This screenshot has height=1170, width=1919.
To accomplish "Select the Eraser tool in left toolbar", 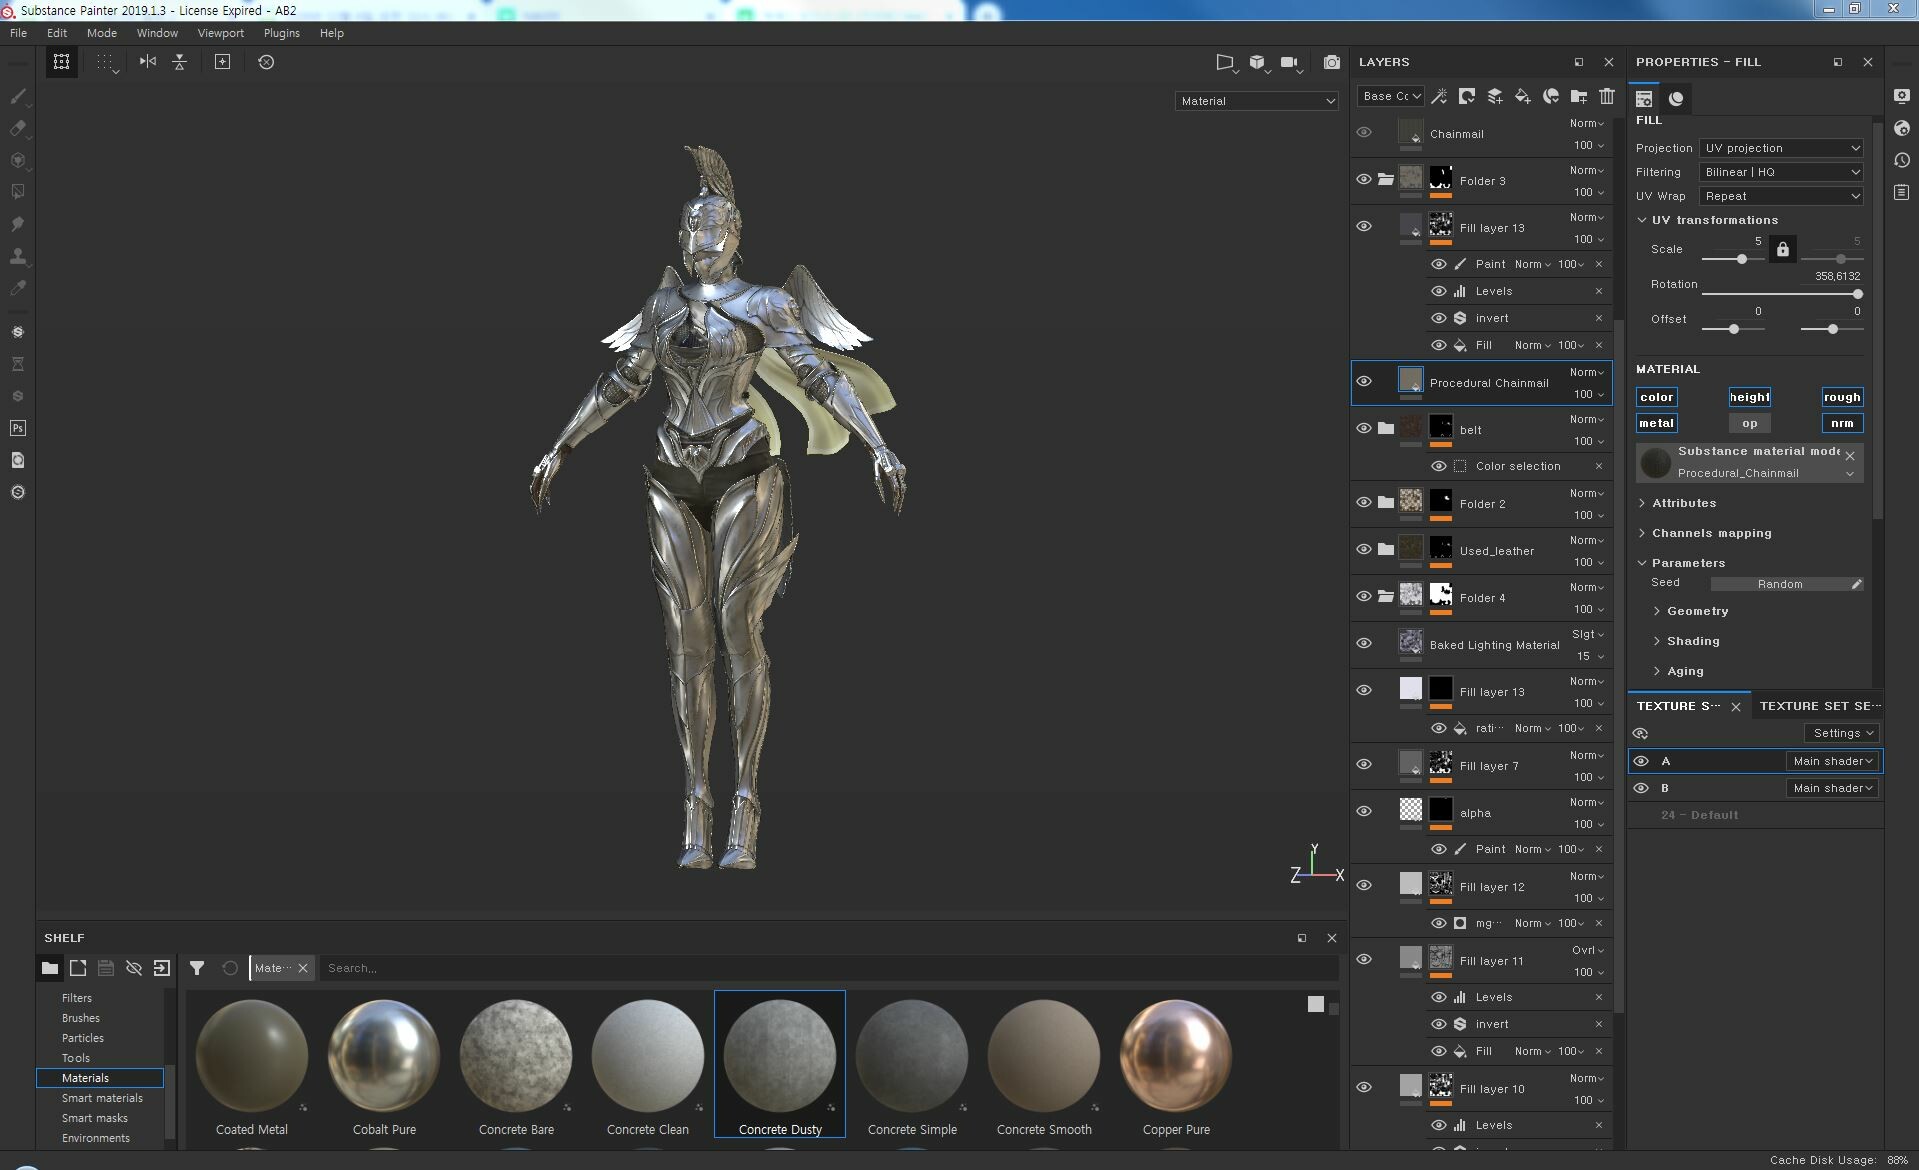I will pos(17,128).
